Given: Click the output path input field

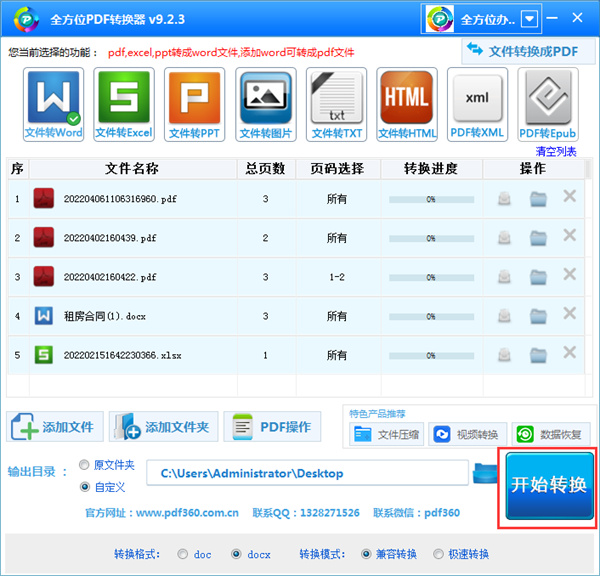Looking at the screenshot, I should (307, 473).
